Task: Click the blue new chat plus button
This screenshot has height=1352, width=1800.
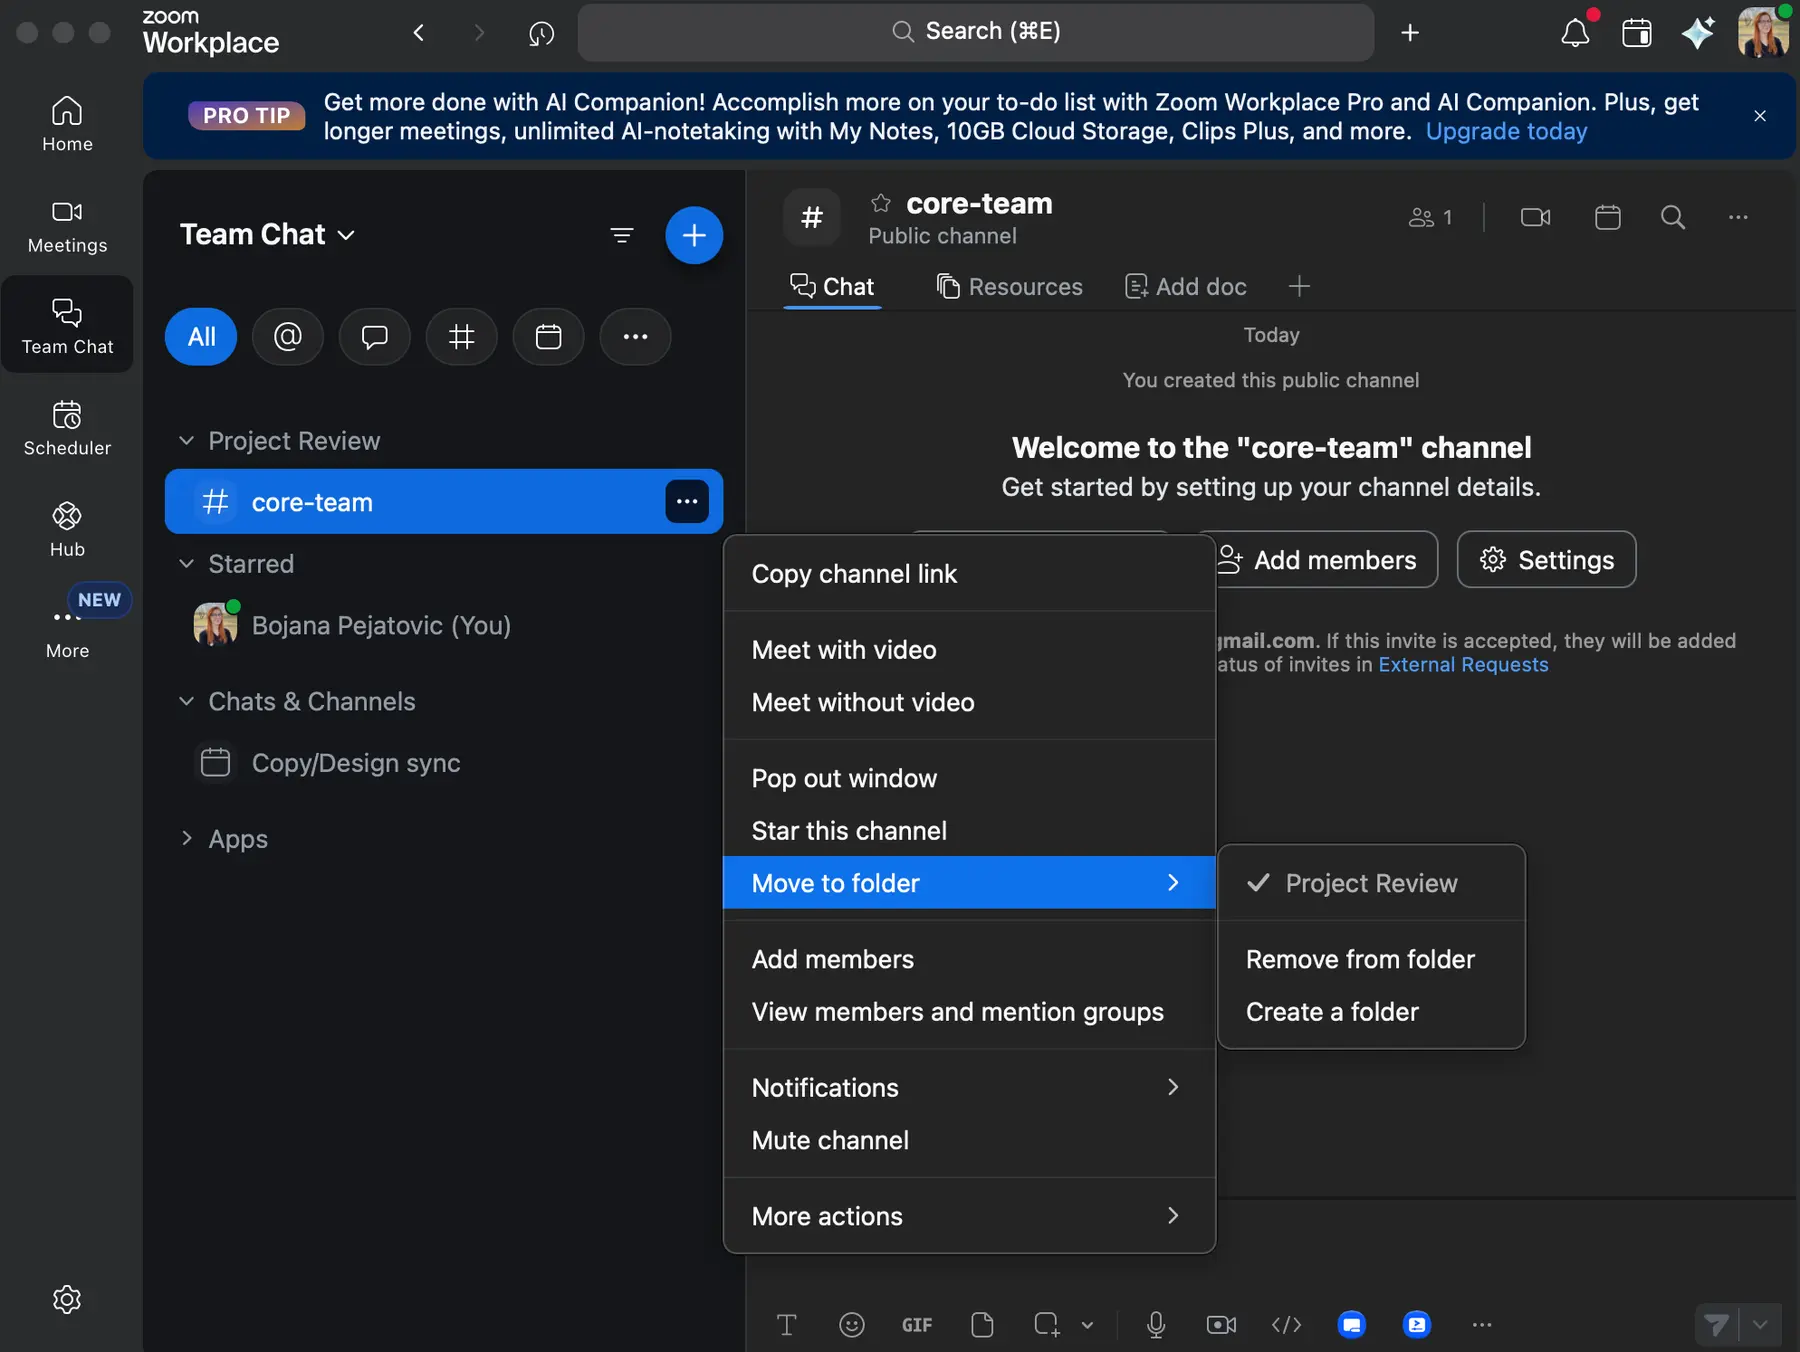Action: (x=694, y=235)
